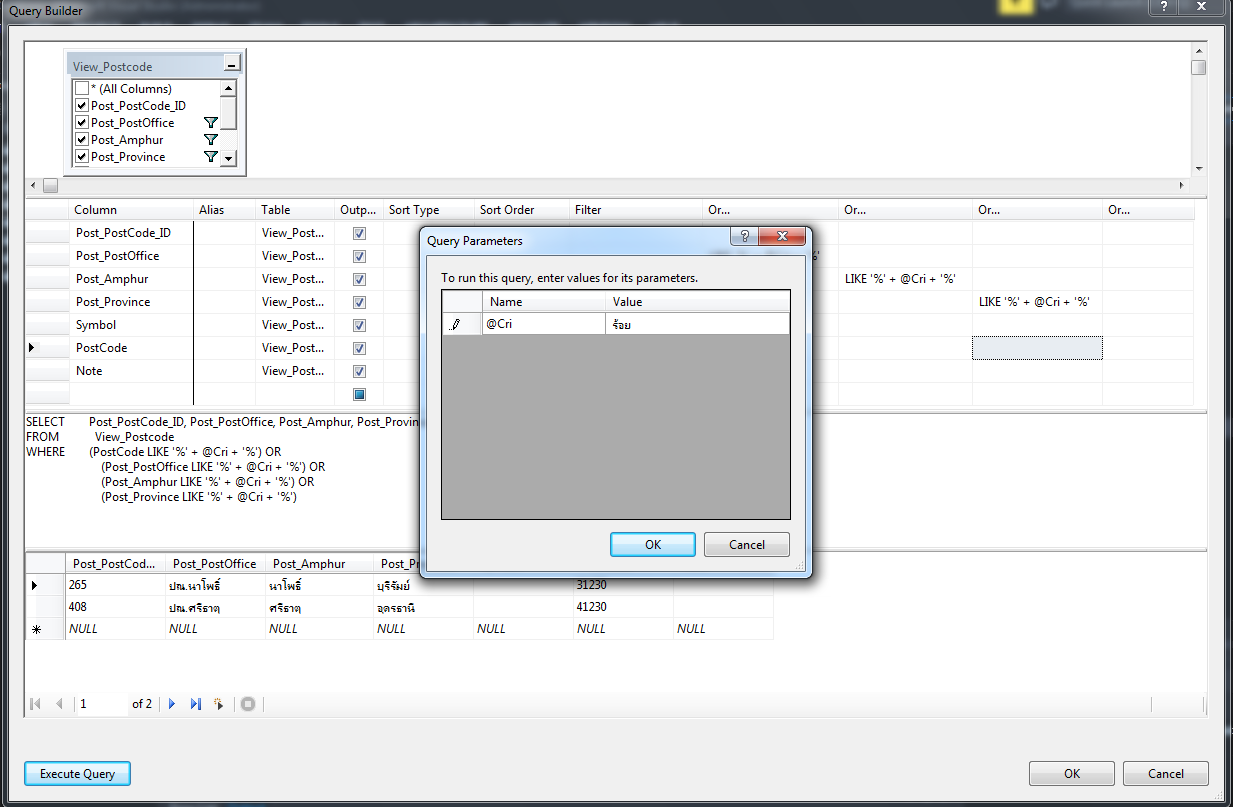Click scroll-down arrow in View_Postcode column list
The width and height of the screenshot is (1233, 807).
(229, 158)
